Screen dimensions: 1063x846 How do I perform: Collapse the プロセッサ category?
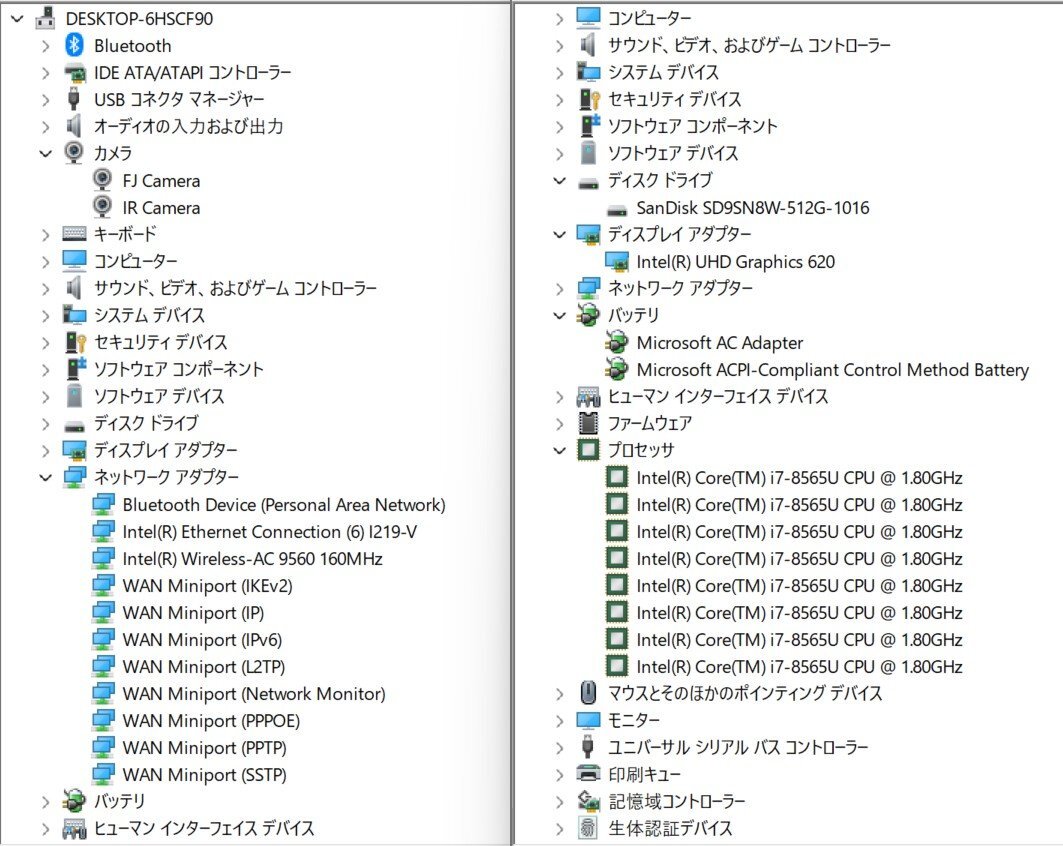coord(559,451)
